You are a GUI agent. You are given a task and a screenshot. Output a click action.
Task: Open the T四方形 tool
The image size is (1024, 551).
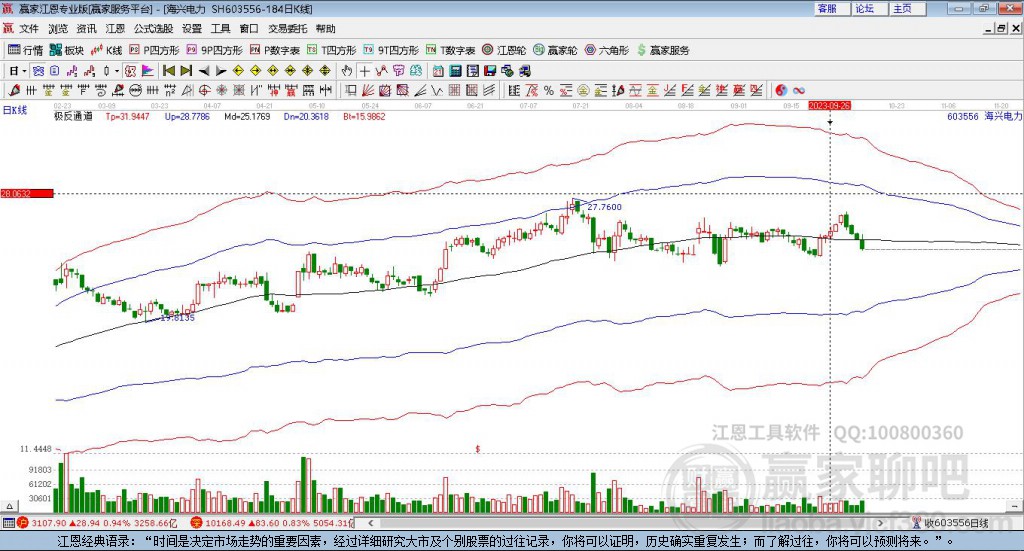[x=332, y=50]
